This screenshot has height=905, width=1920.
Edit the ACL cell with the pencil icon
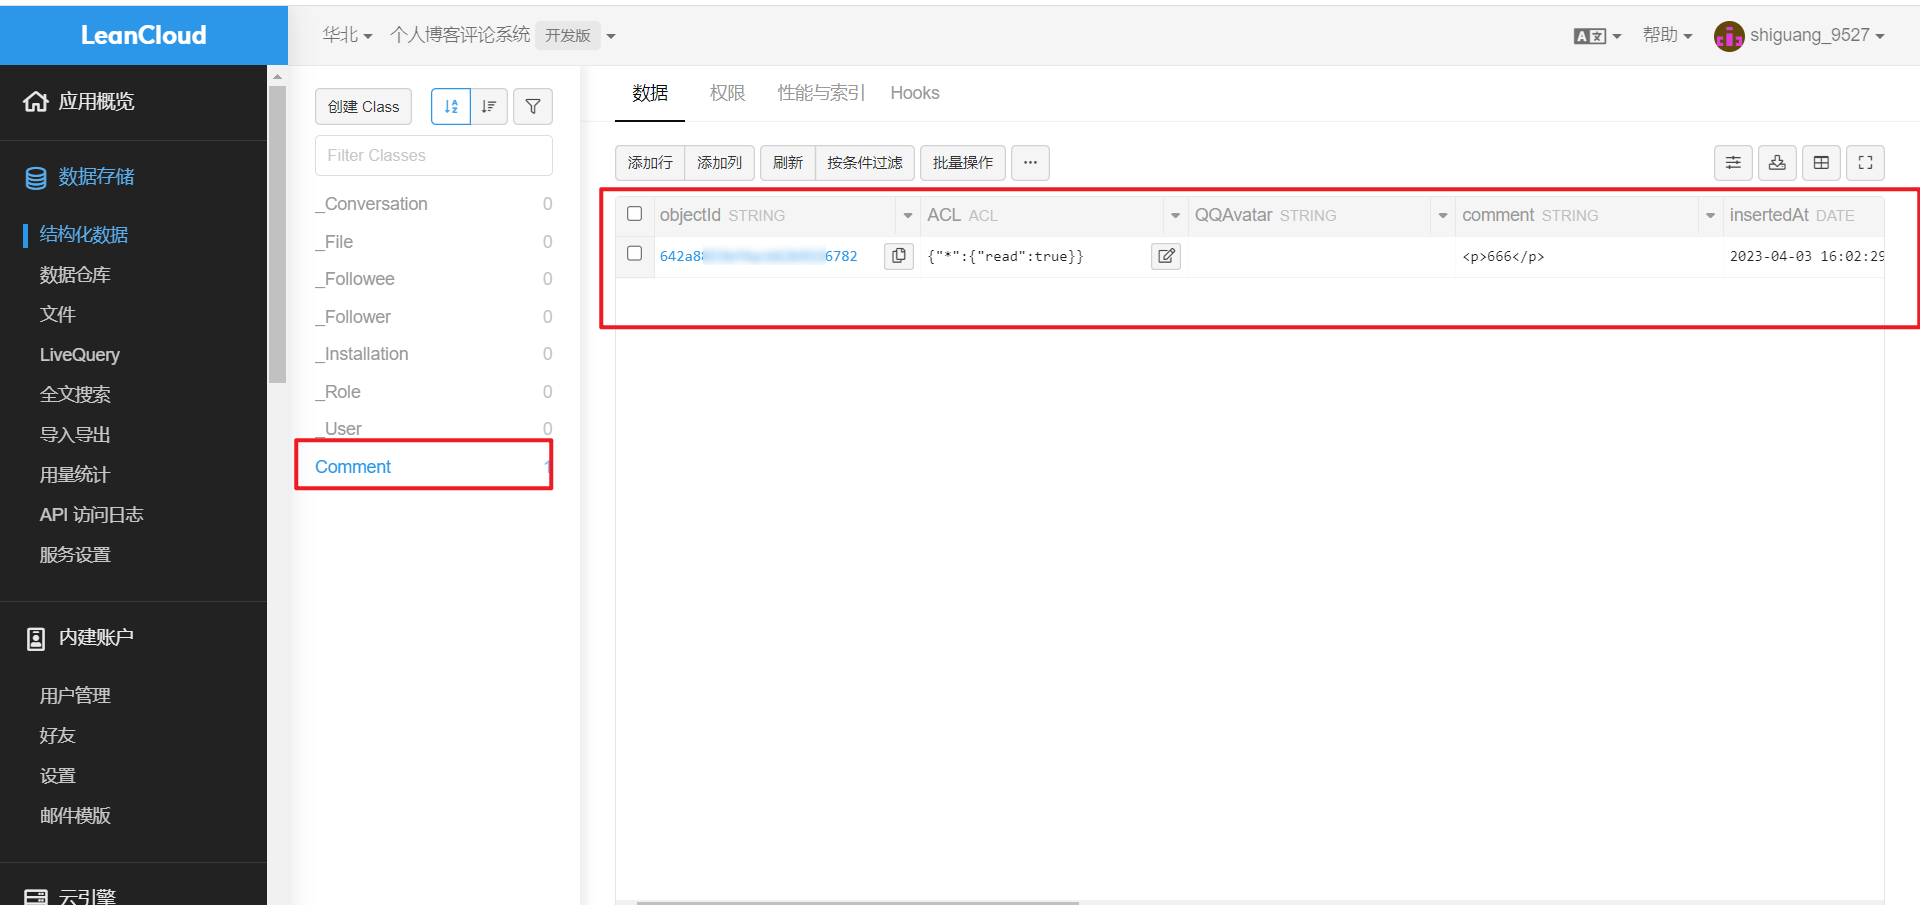coord(1166,256)
